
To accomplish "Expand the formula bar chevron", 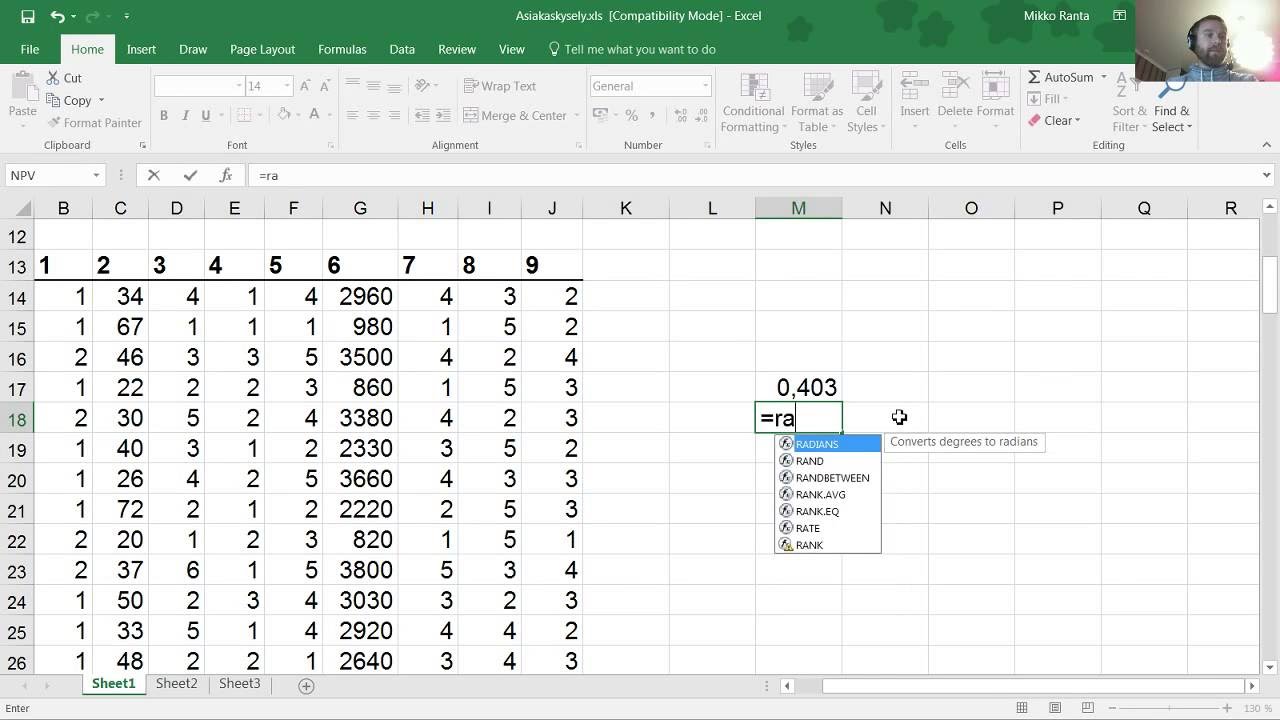I will pyautogui.click(x=1268, y=175).
